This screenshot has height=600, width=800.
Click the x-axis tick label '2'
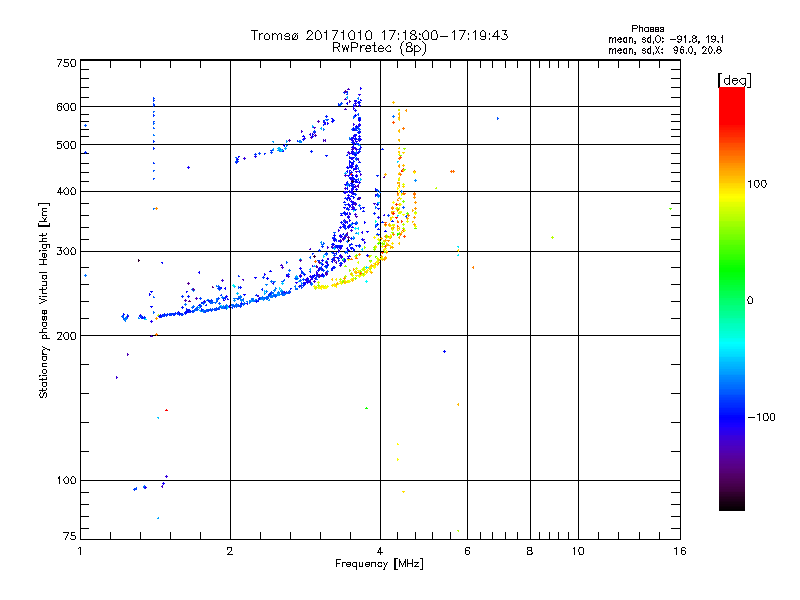230,551
